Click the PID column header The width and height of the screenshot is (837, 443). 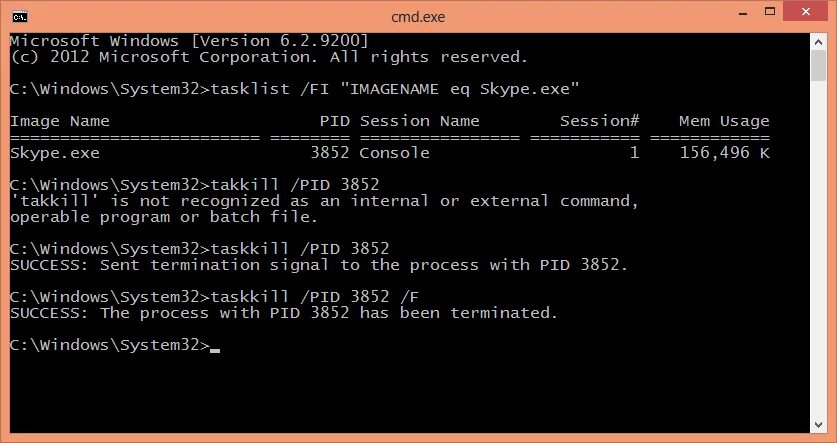[x=335, y=121]
